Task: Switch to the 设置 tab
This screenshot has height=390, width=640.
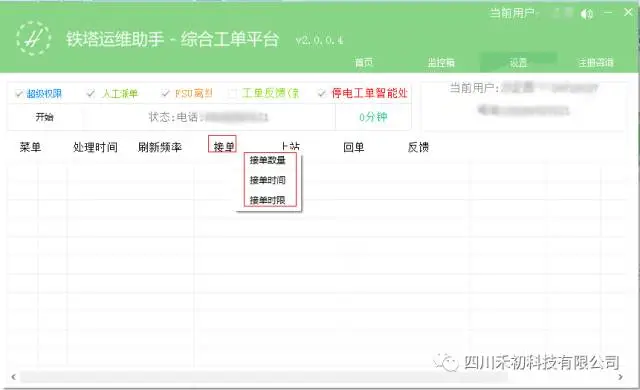Action: click(x=518, y=62)
